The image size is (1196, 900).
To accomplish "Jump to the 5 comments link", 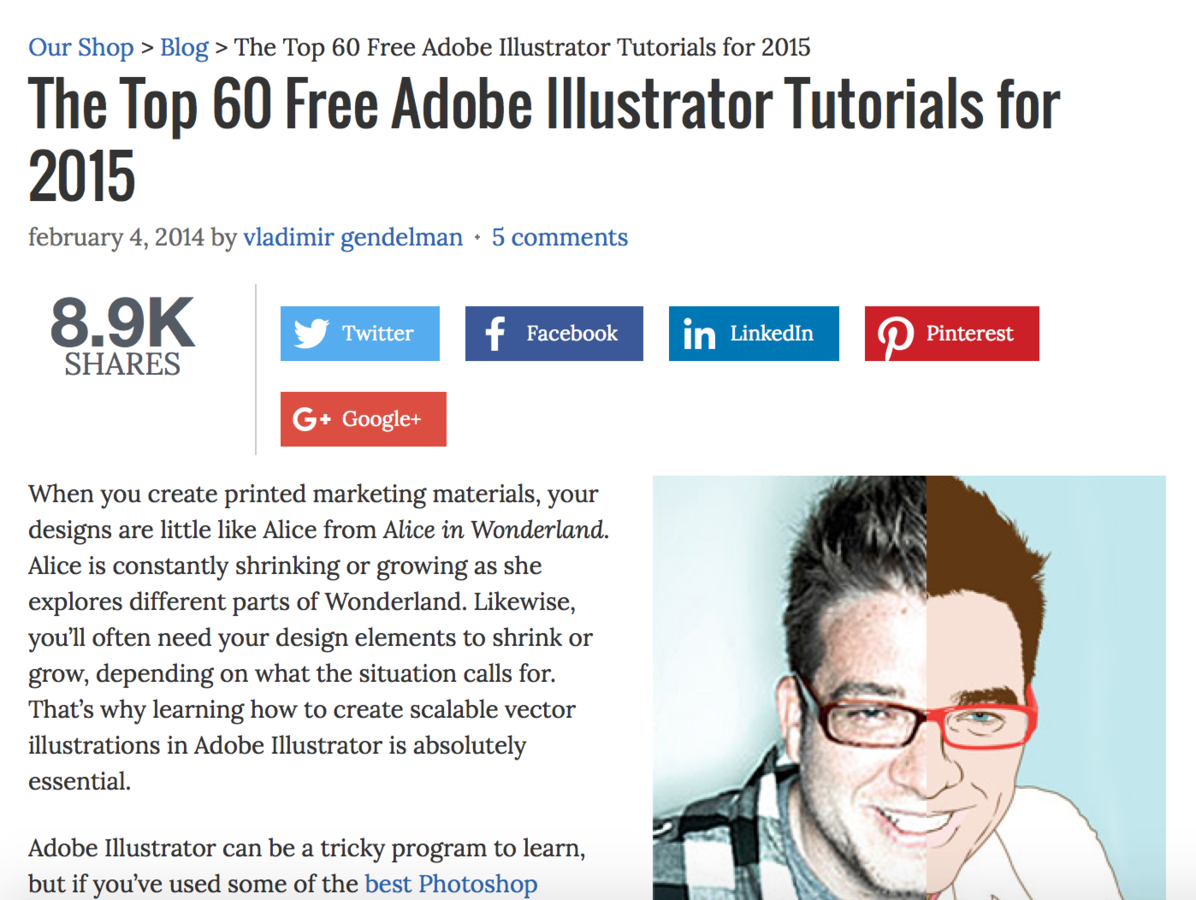I will pos(559,237).
